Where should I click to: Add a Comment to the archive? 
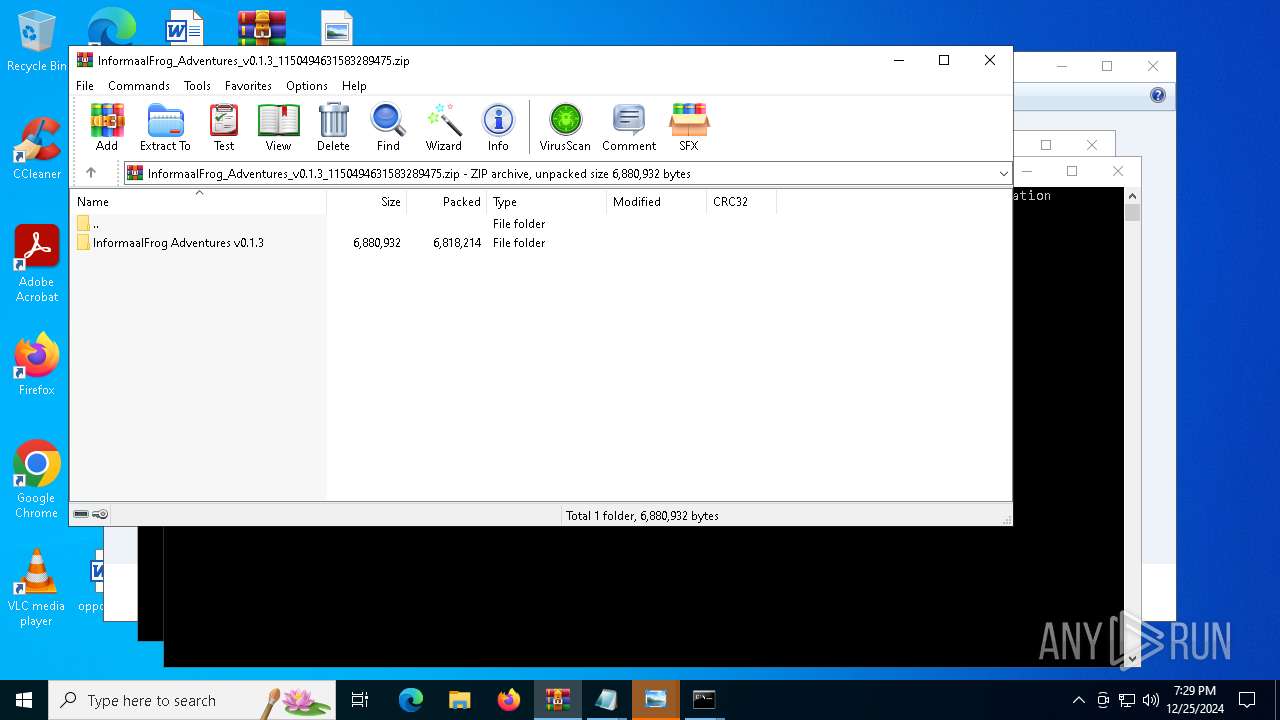629,127
